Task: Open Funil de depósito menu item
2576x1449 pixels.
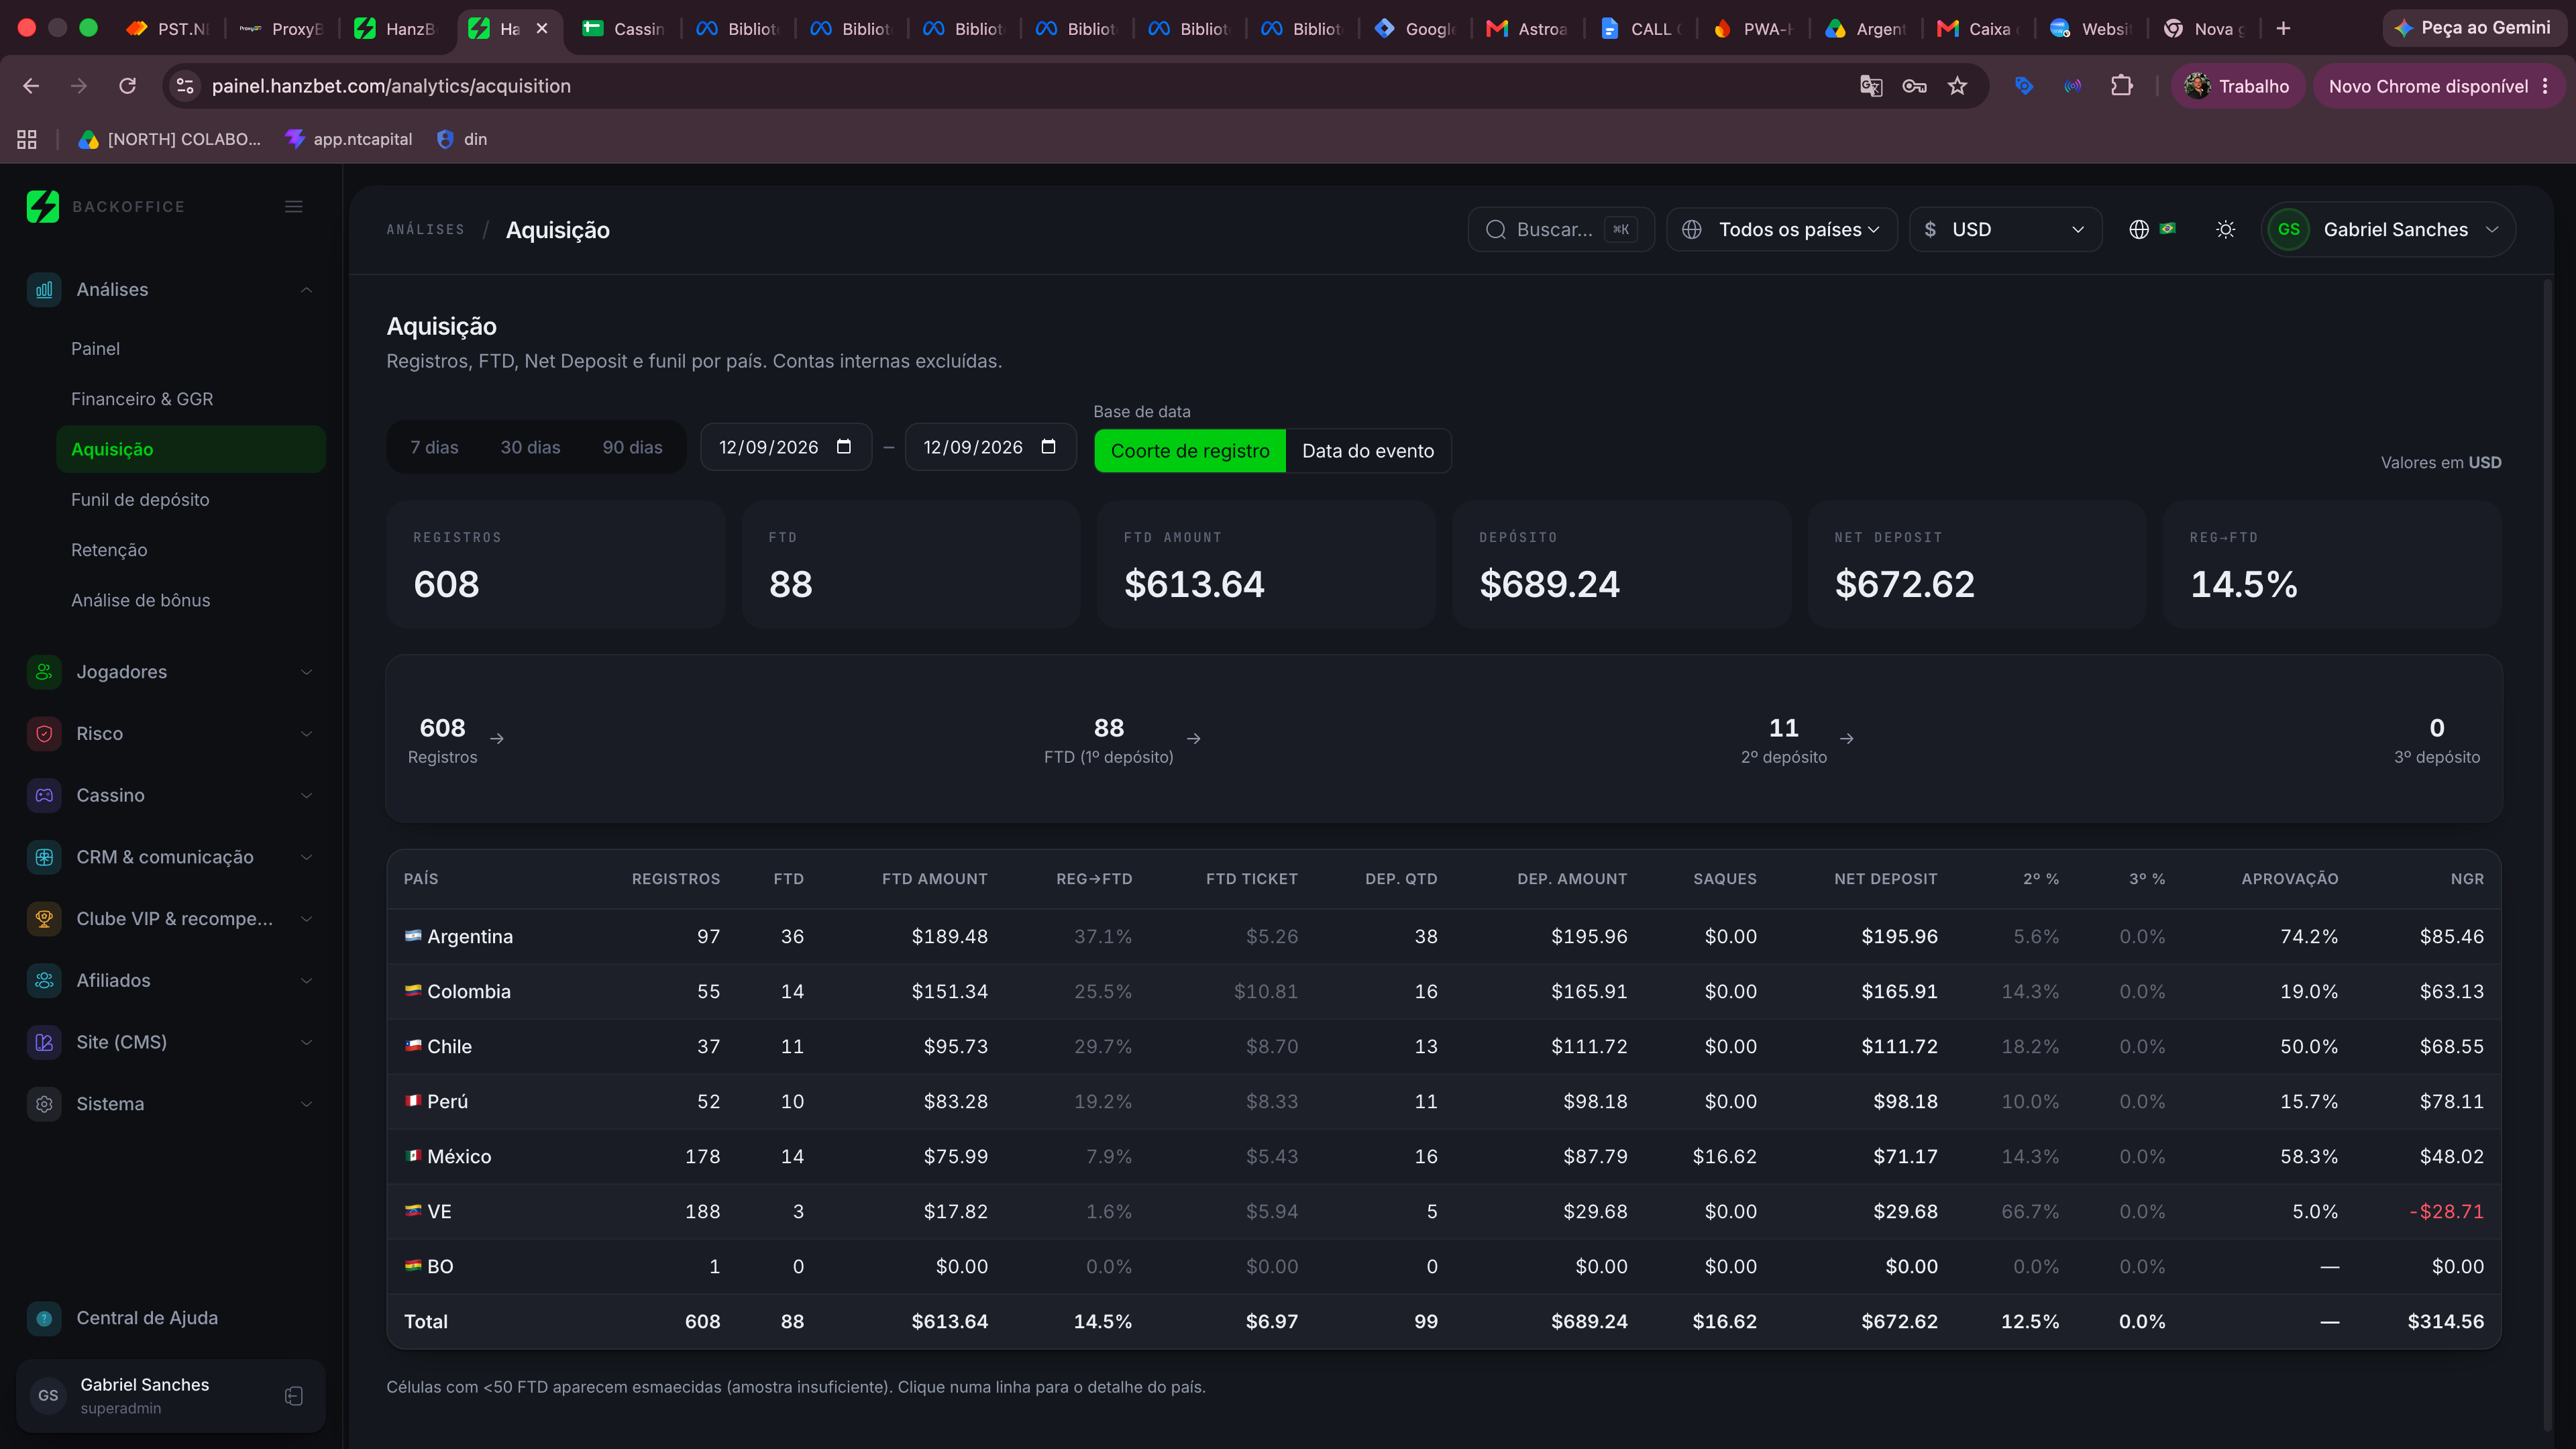Action: [x=191, y=500]
